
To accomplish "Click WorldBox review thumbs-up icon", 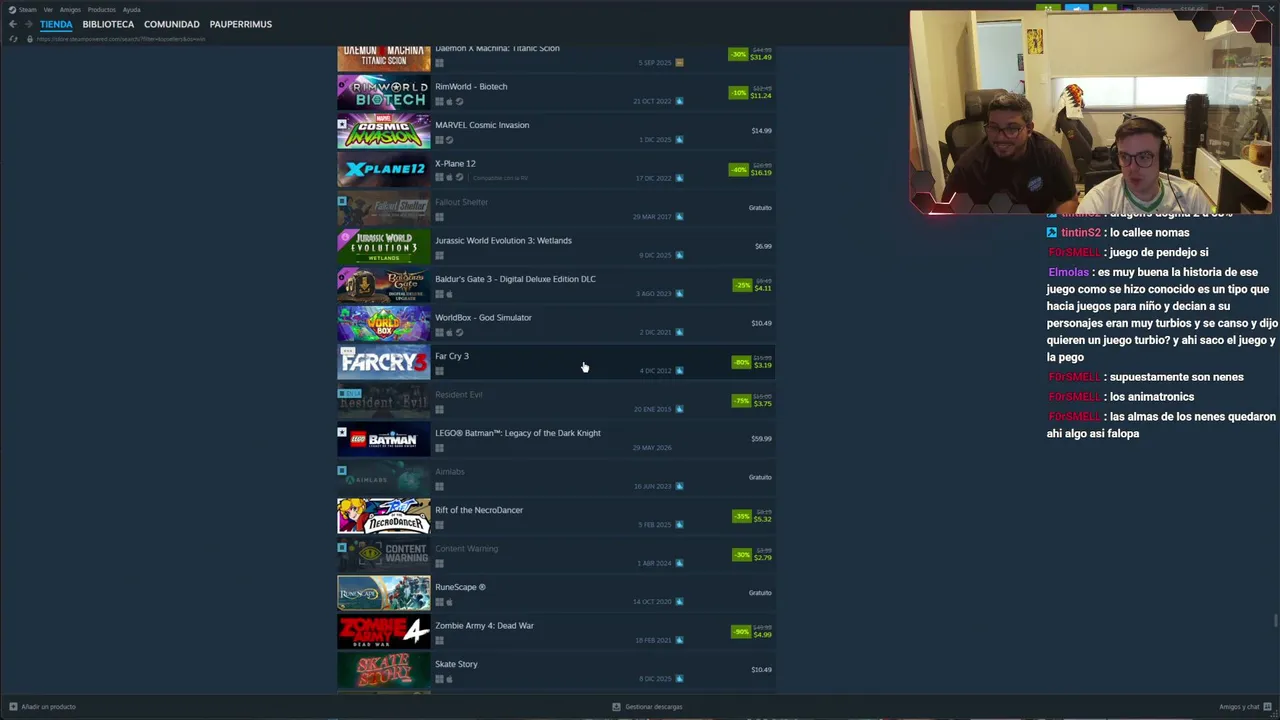I will pos(679,332).
